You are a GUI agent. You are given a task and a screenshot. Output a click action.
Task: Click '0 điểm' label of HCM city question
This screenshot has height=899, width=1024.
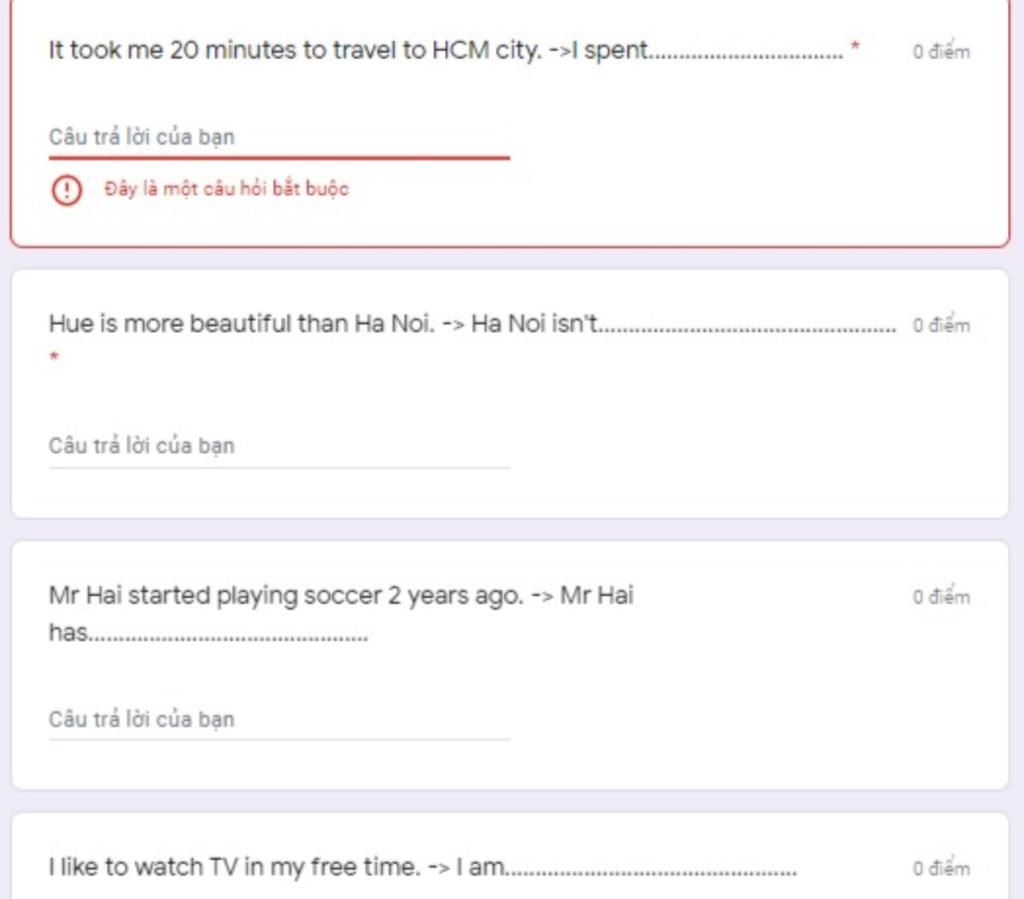pyautogui.click(x=941, y=52)
